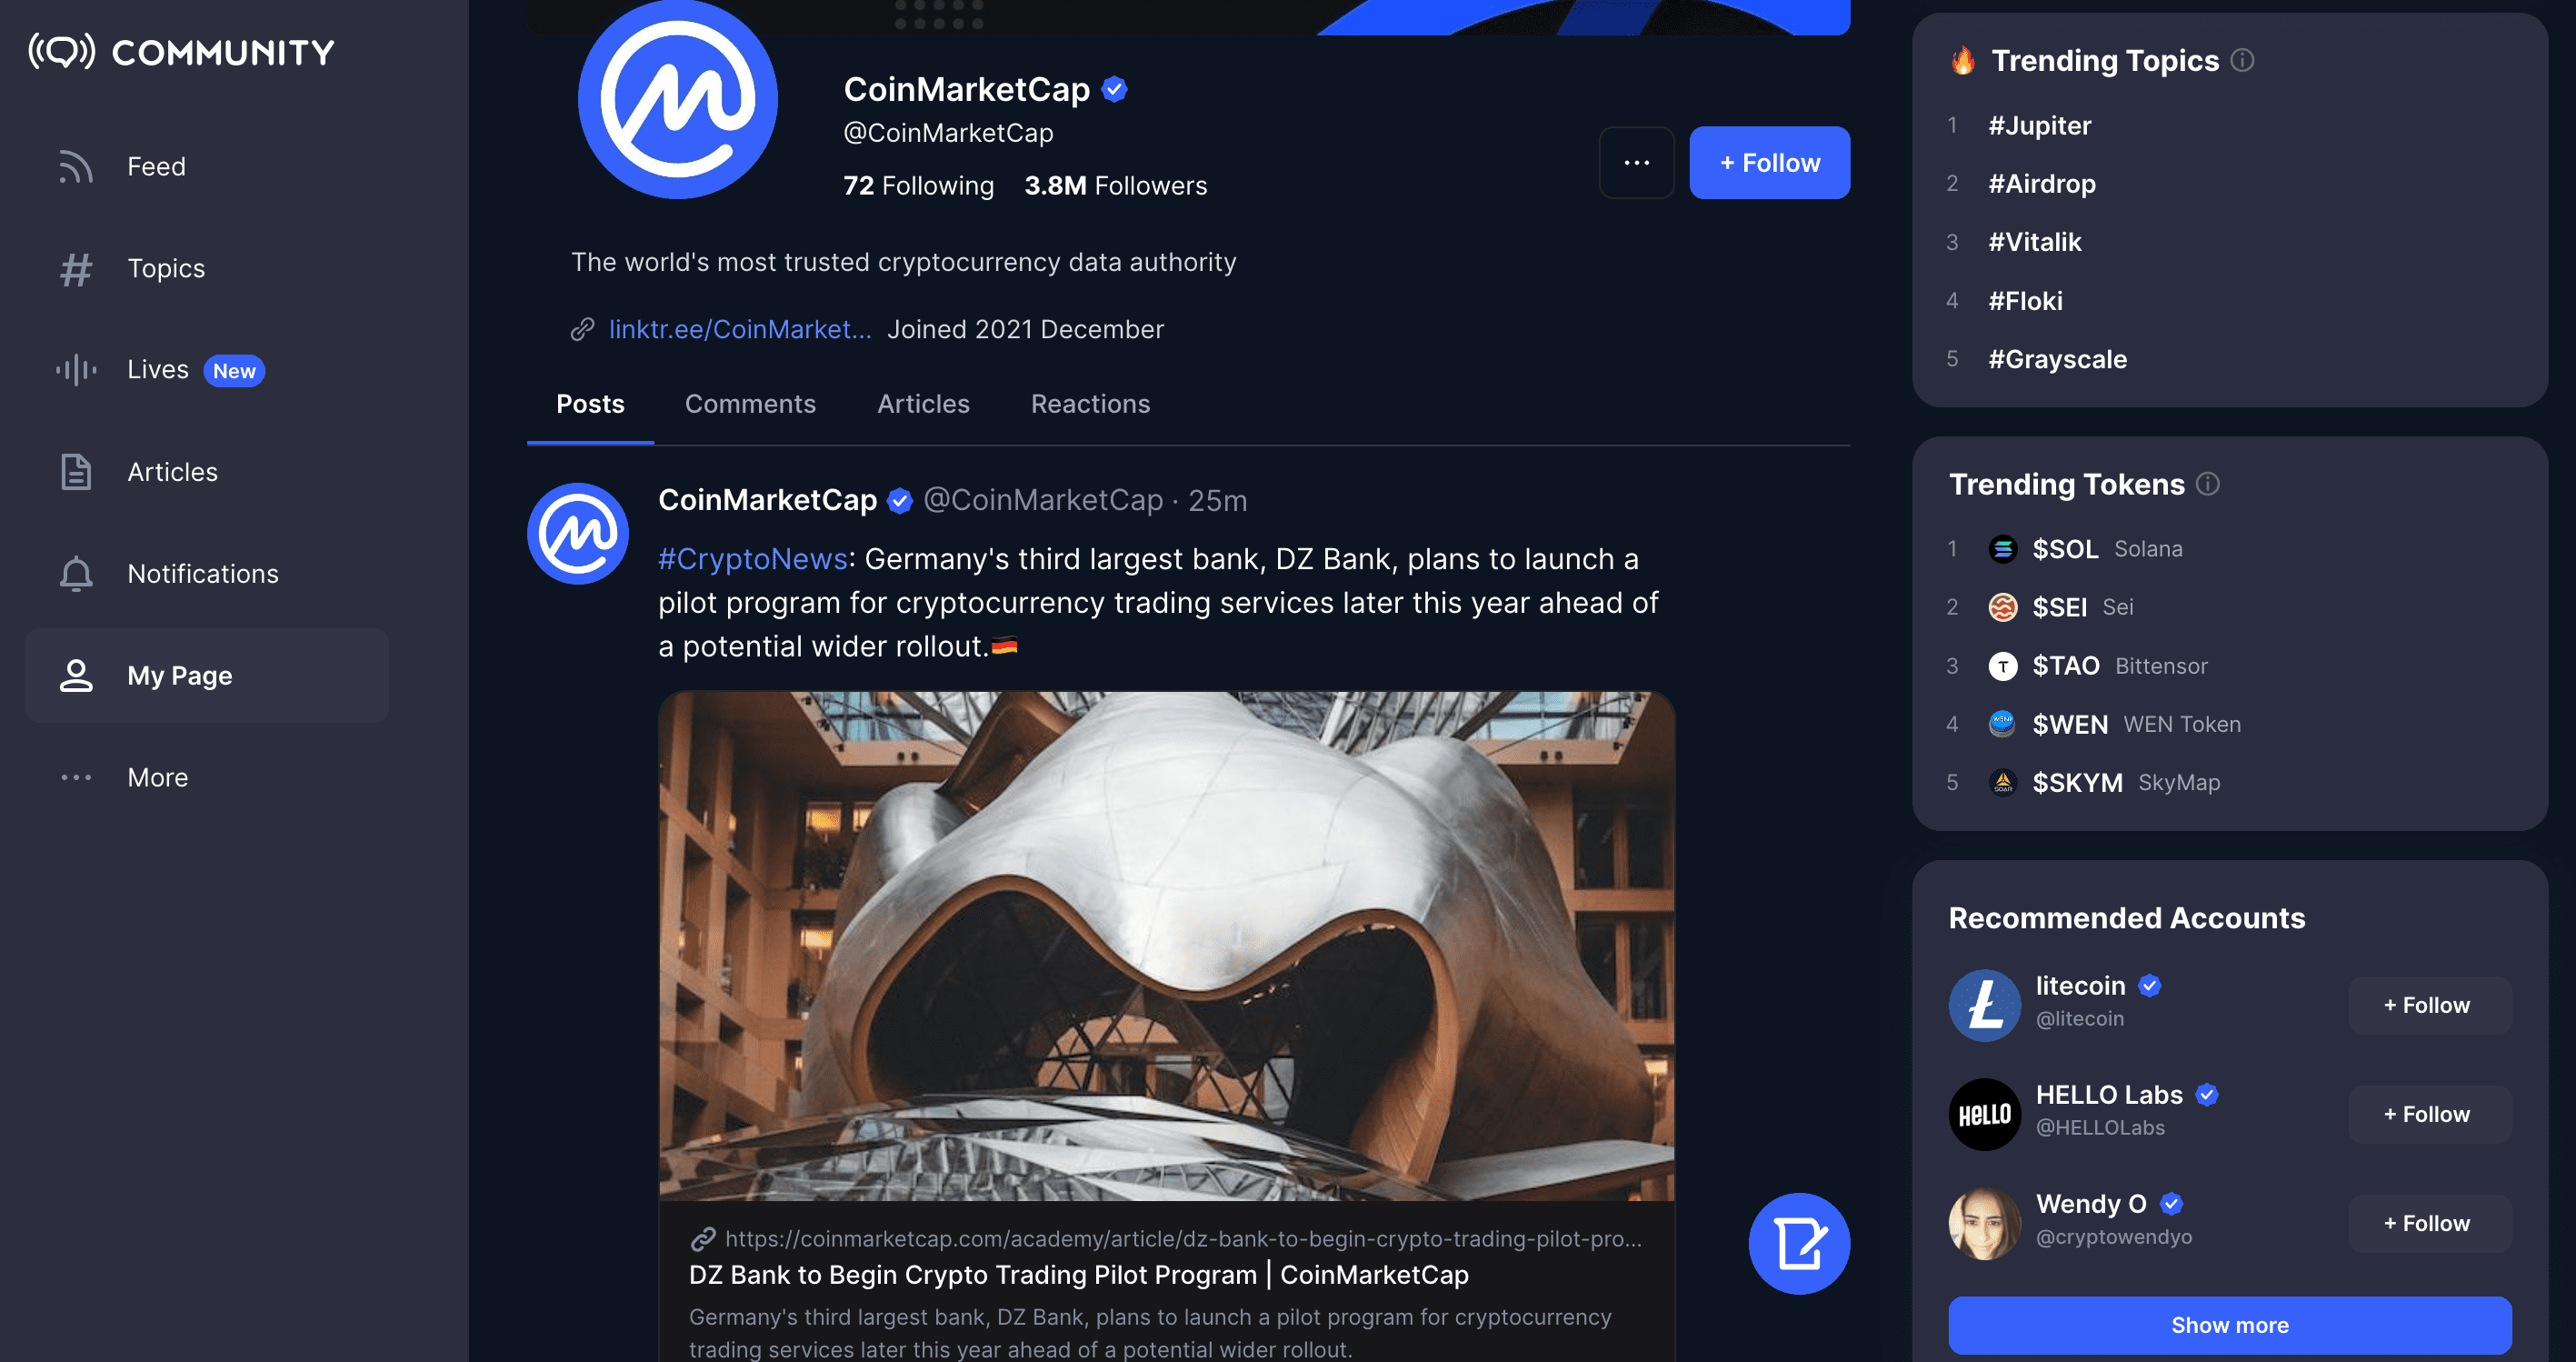The width and height of the screenshot is (2576, 1362).
Task: Open the Feed icon in sidebar
Action: pyautogui.click(x=76, y=167)
